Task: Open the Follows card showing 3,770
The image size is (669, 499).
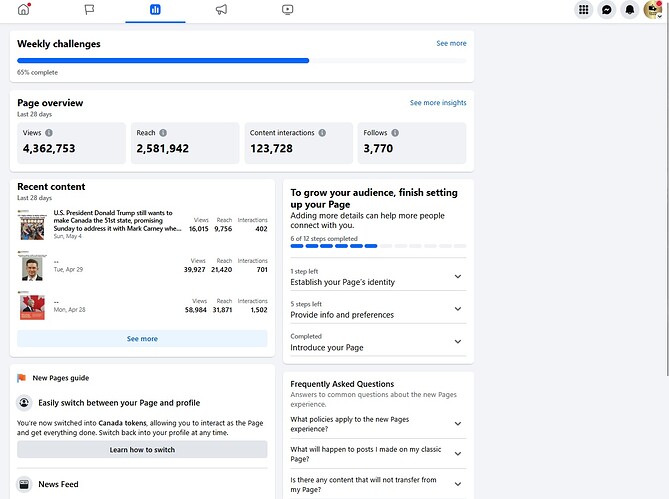Action: point(412,143)
